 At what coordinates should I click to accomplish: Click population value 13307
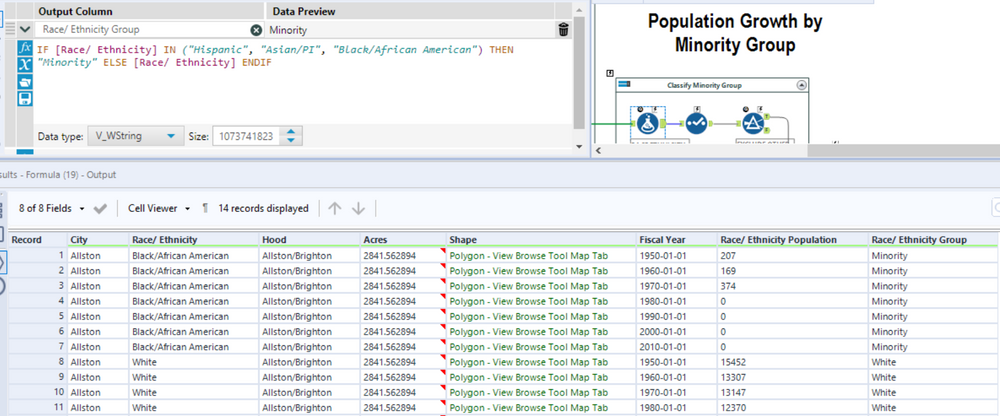[733, 377]
